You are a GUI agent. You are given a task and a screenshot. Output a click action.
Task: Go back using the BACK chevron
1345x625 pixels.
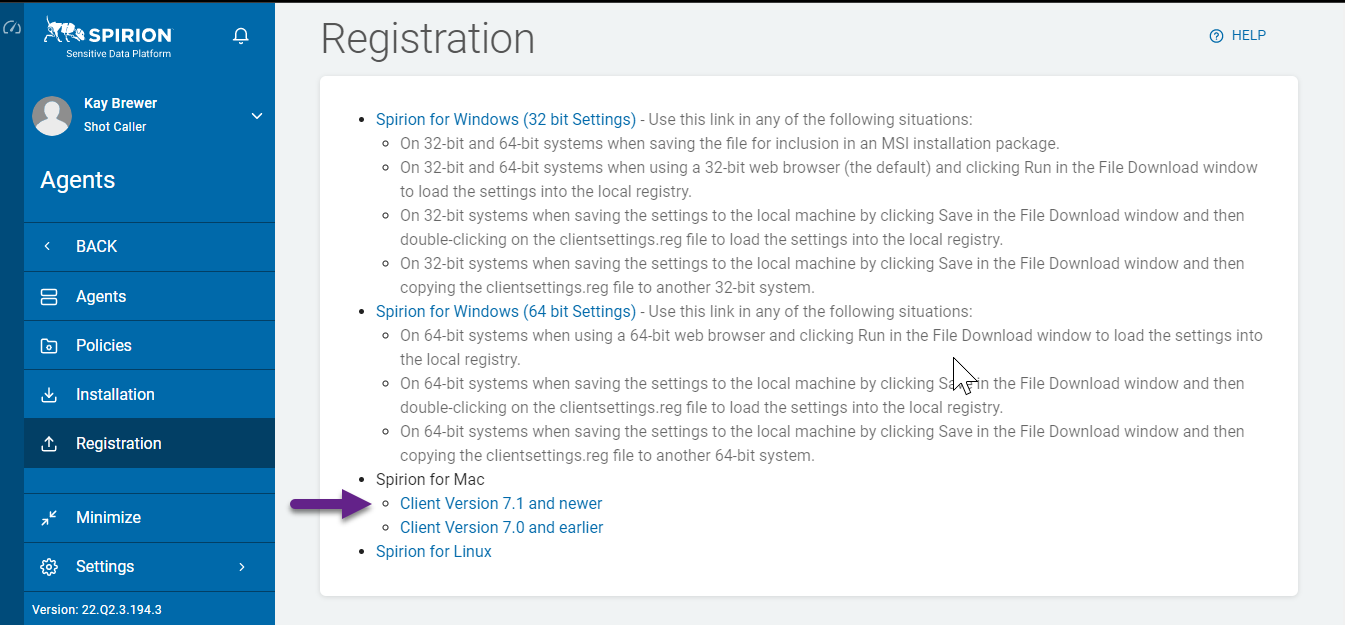click(48, 247)
